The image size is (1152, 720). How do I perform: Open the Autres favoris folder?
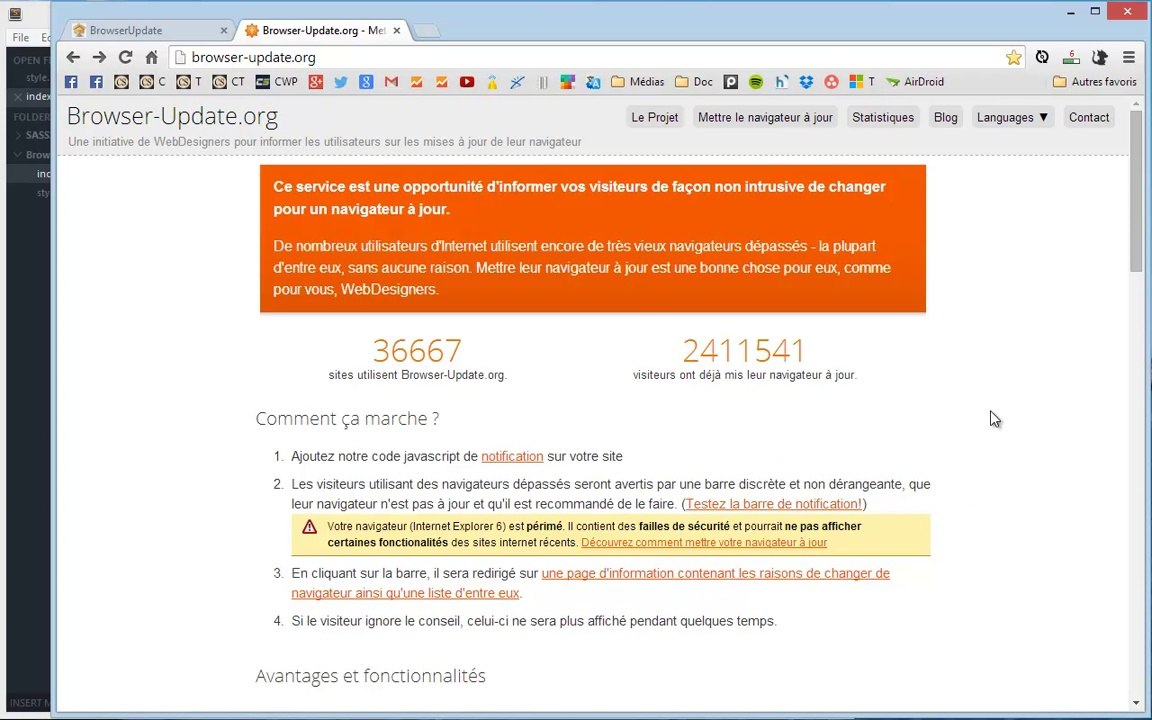(1095, 82)
